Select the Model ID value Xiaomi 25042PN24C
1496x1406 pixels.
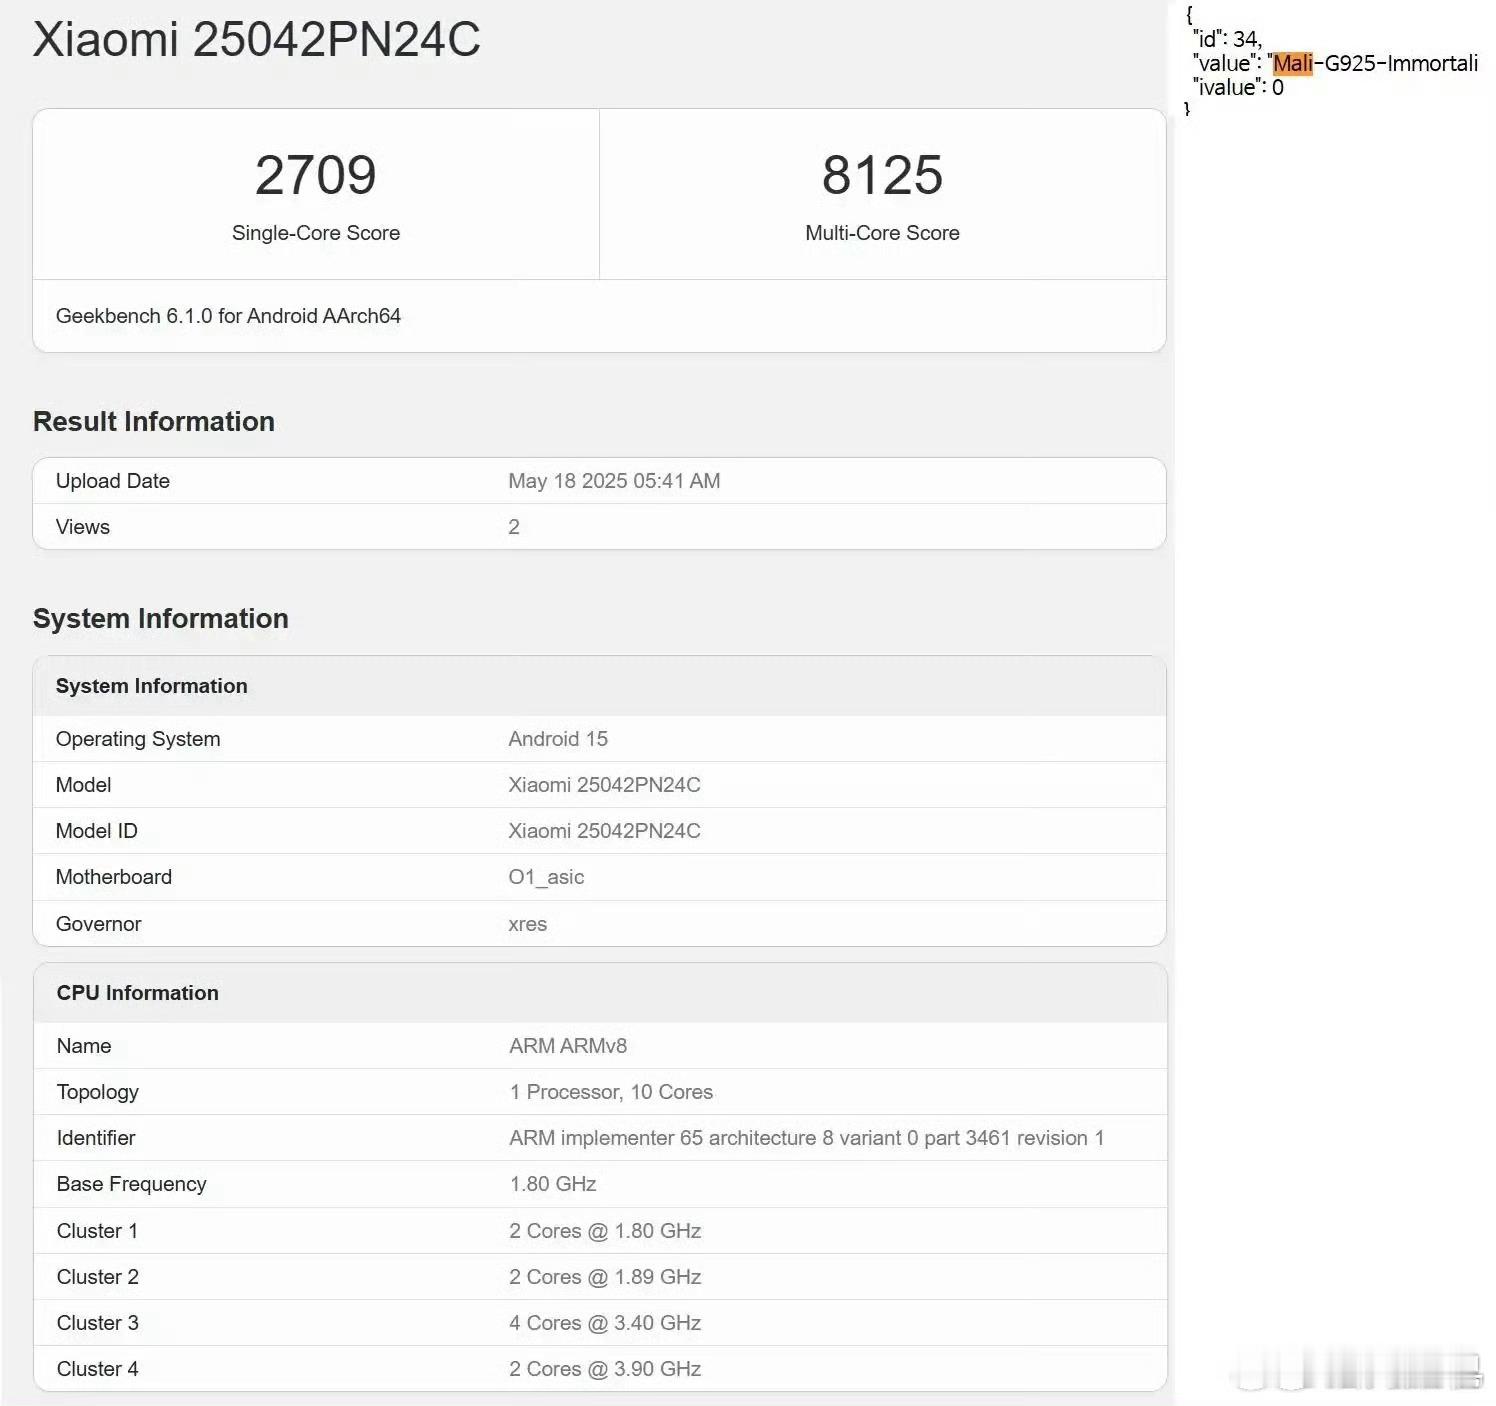(604, 831)
